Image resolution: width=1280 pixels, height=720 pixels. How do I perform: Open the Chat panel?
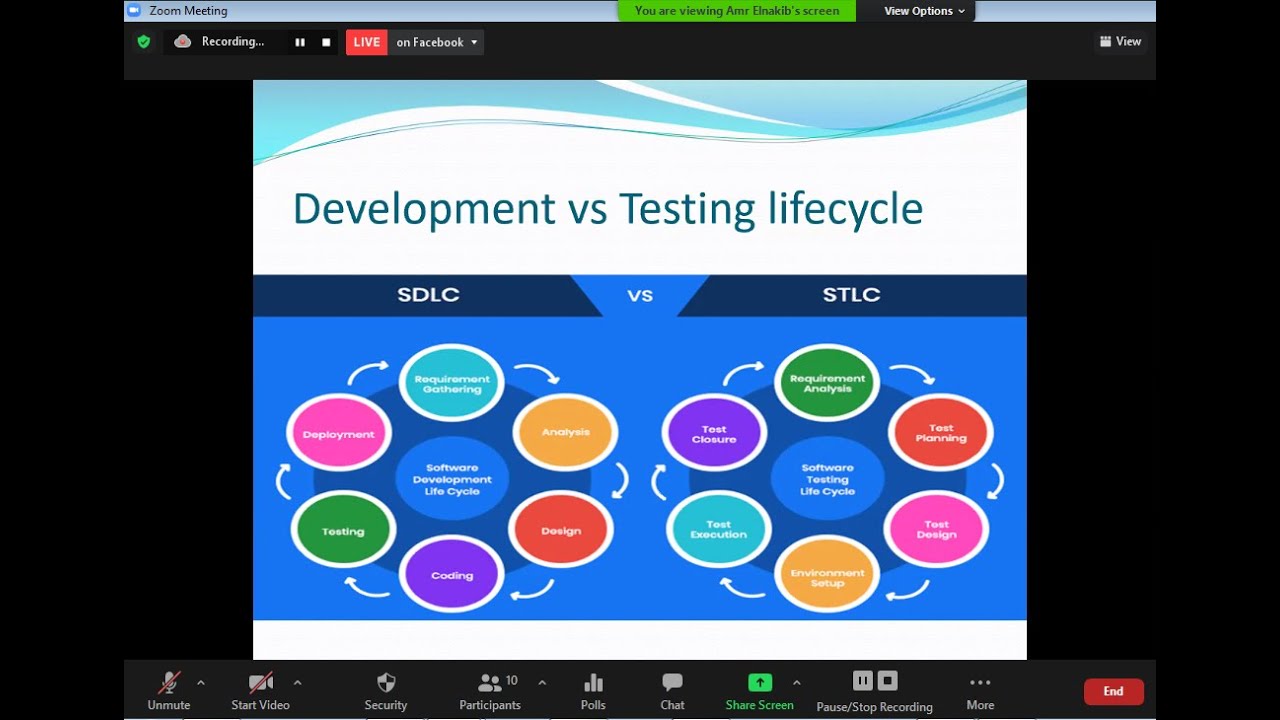point(672,690)
